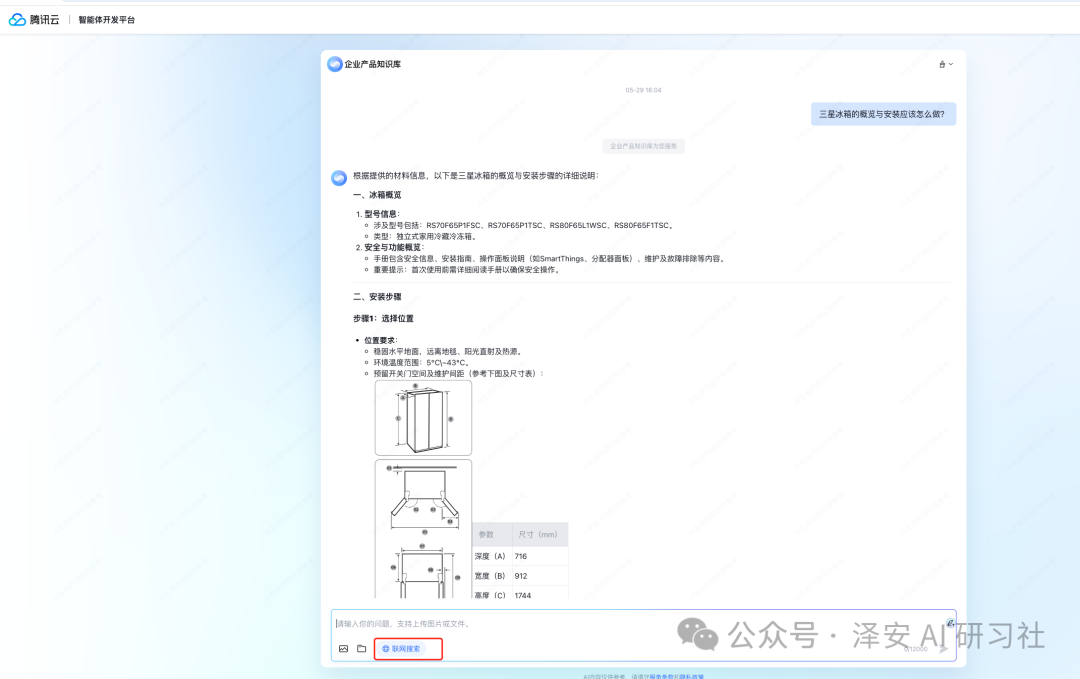Click the assistant avatar beside the reply

(x=339, y=178)
